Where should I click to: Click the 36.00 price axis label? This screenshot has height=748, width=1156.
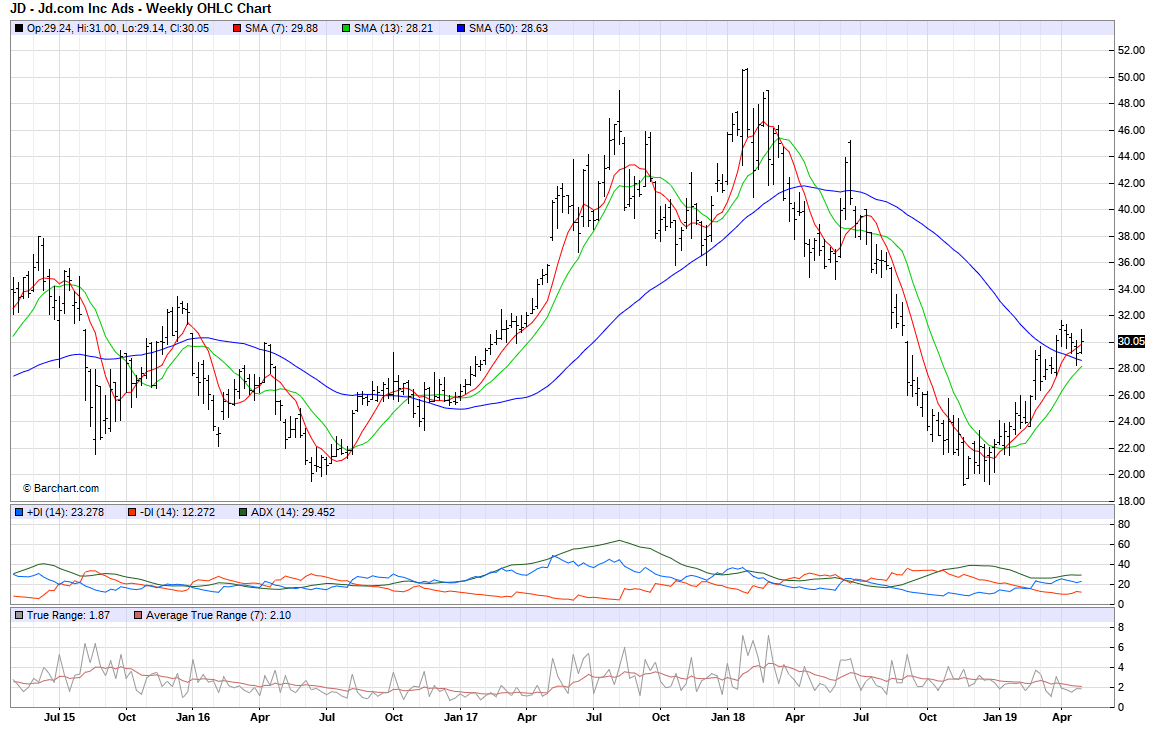(1132, 262)
